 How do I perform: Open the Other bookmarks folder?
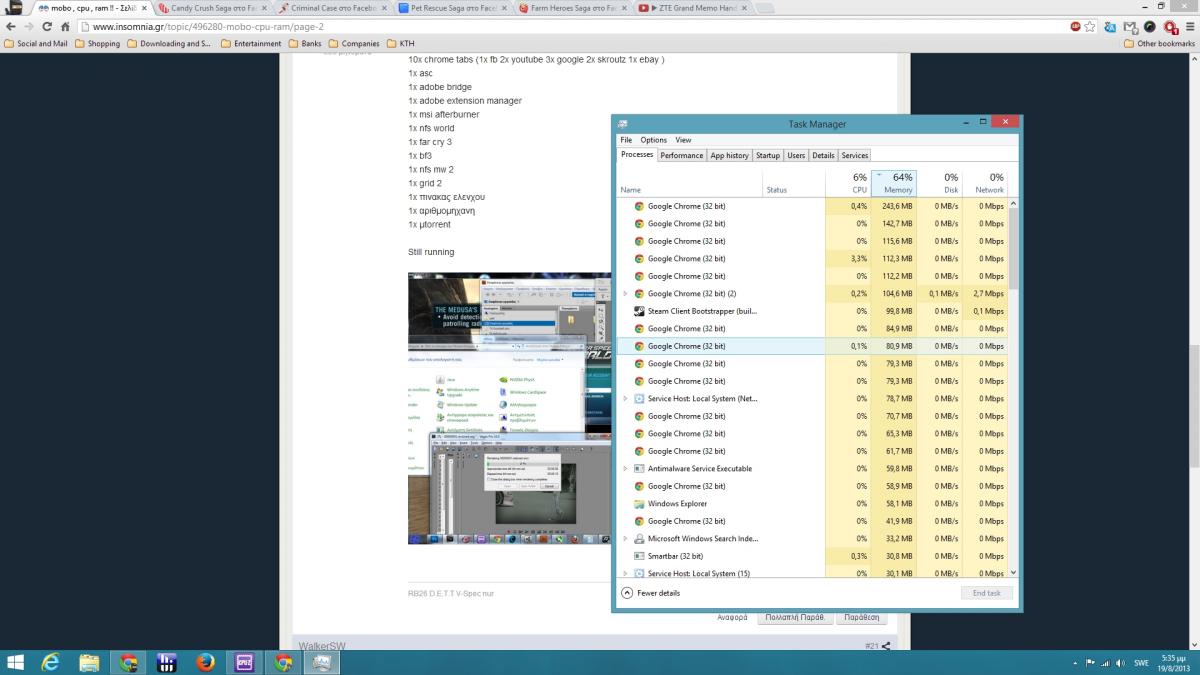point(1159,44)
